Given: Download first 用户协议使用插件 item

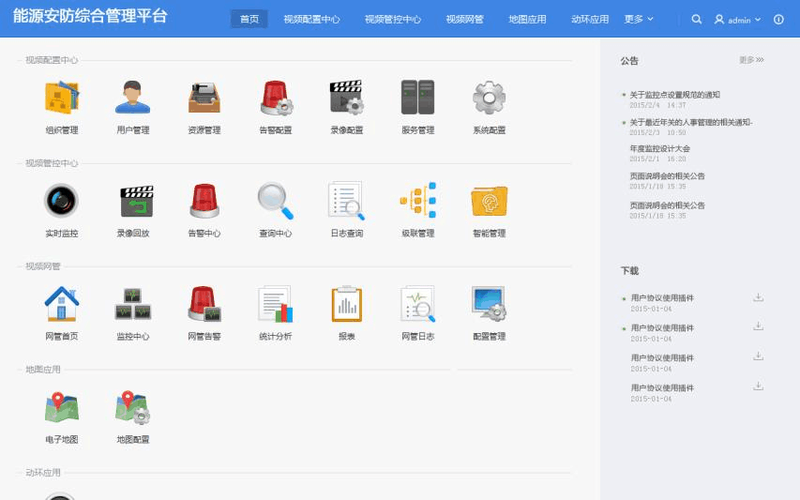Looking at the screenshot, I should pos(759,297).
